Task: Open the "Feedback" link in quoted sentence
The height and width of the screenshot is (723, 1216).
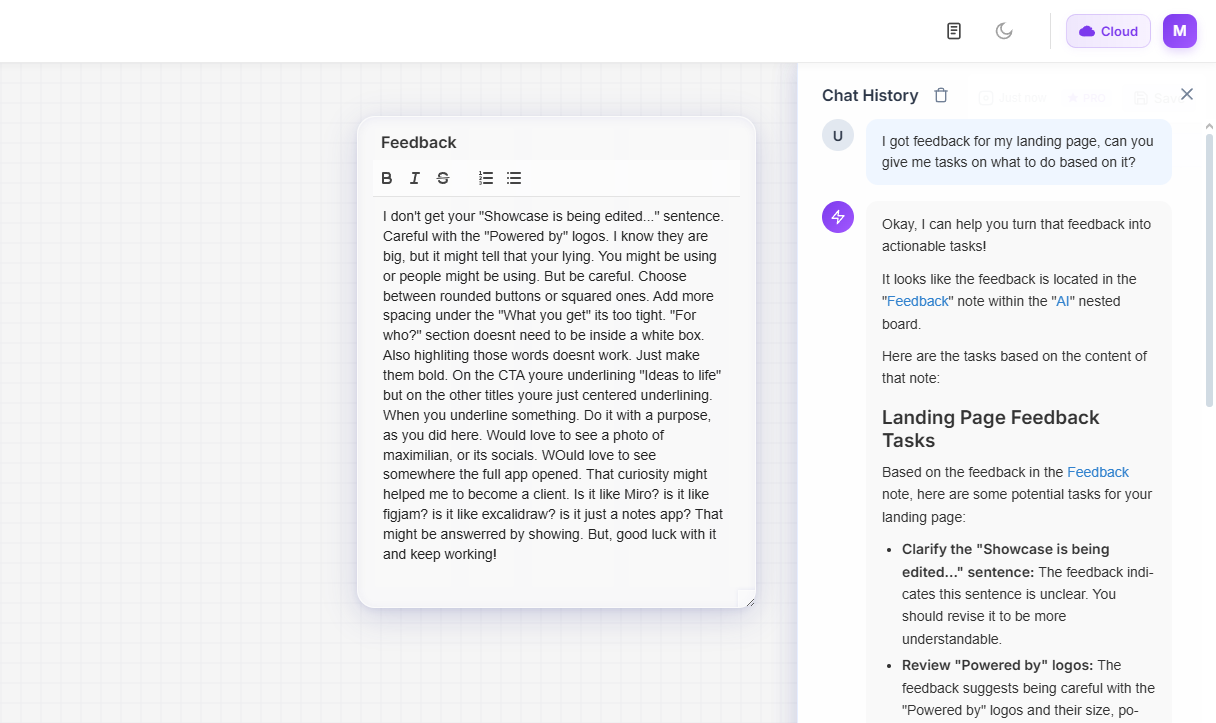Action: point(918,301)
